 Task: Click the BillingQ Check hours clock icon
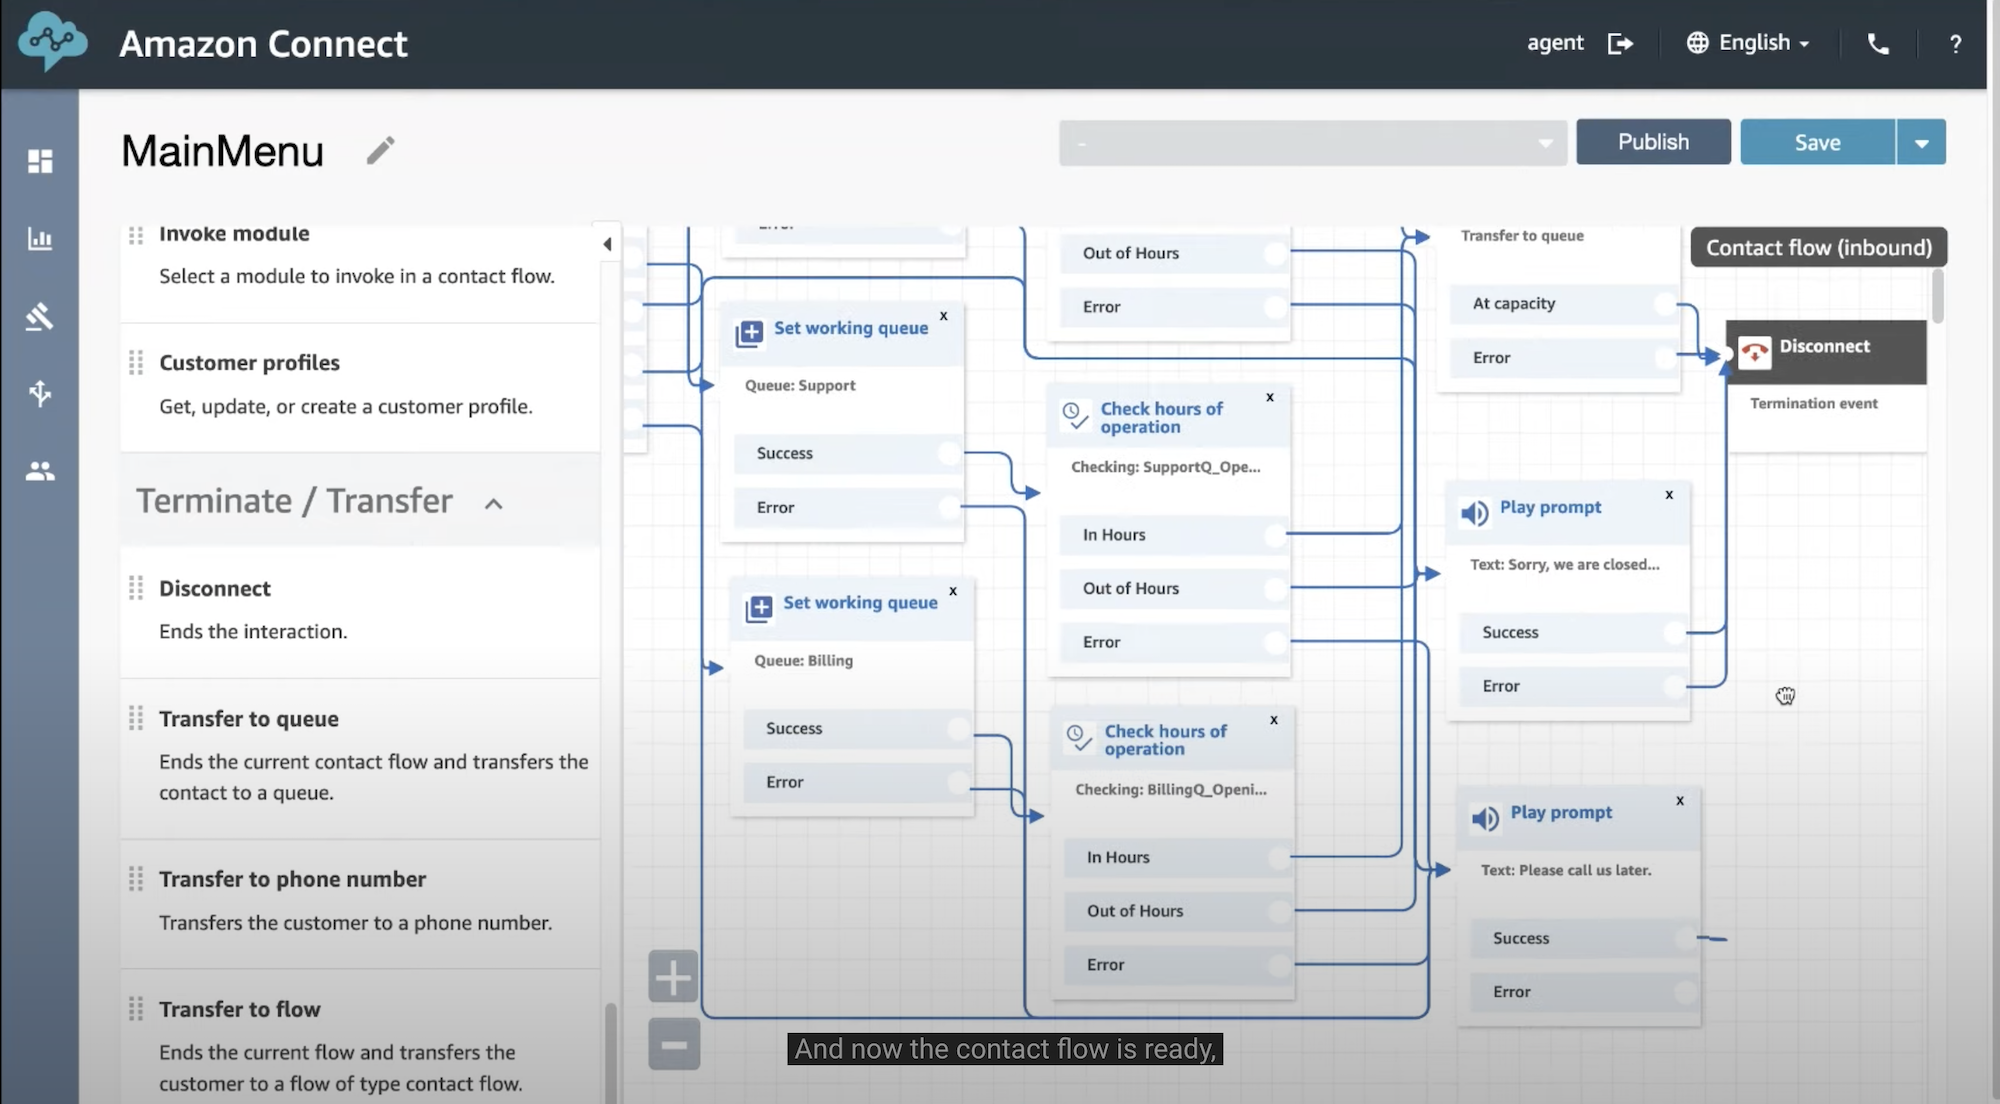pyautogui.click(x=1079, y=738)
